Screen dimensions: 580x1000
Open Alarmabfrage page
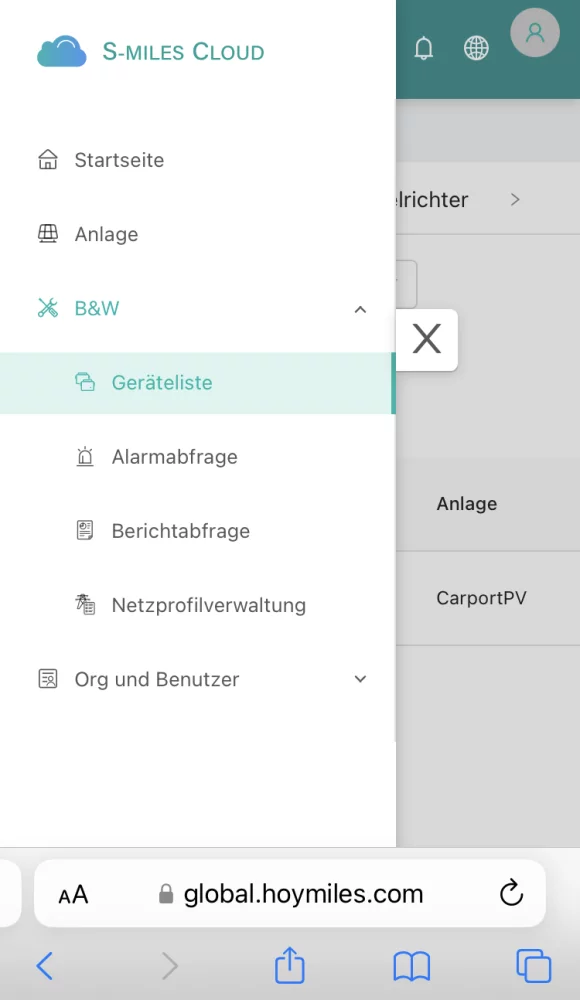[198, 457]
